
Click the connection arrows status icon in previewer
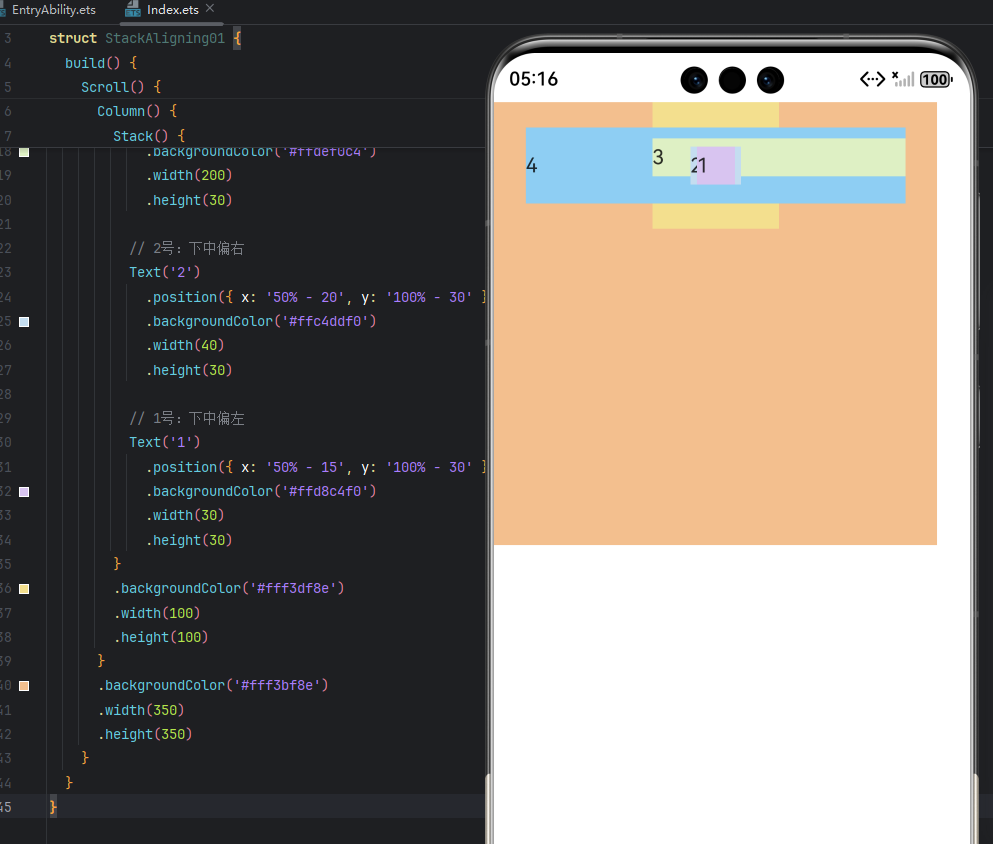pyautogui.click(x=872, y=79)
